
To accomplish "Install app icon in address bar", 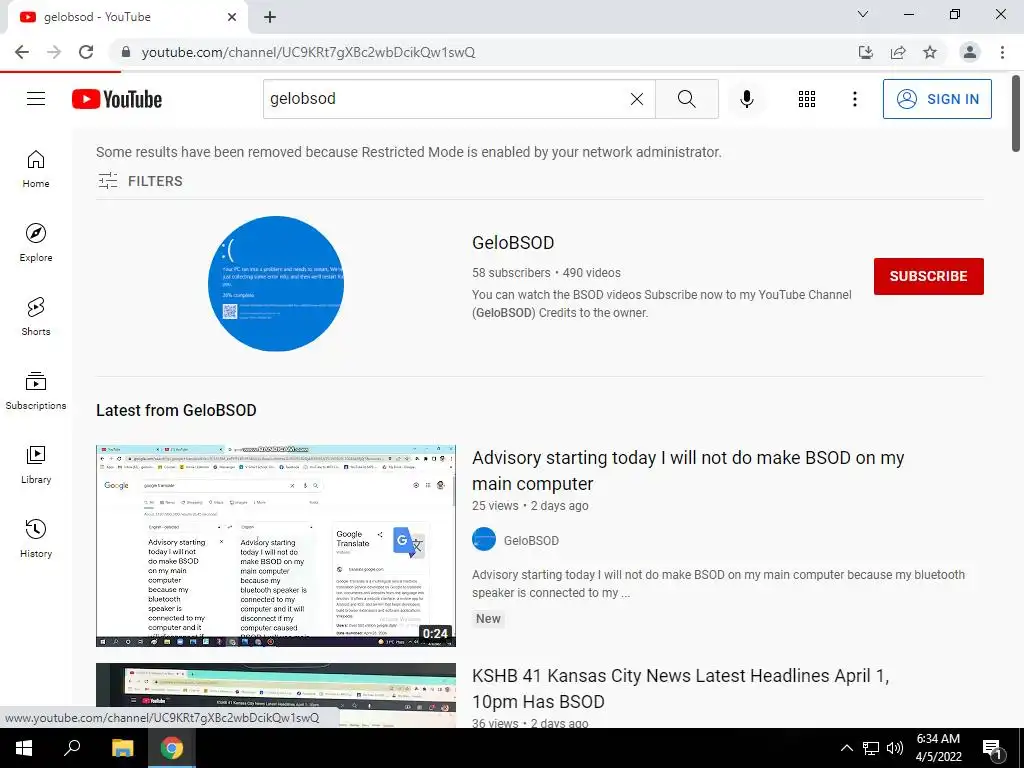I will [866, 52].
